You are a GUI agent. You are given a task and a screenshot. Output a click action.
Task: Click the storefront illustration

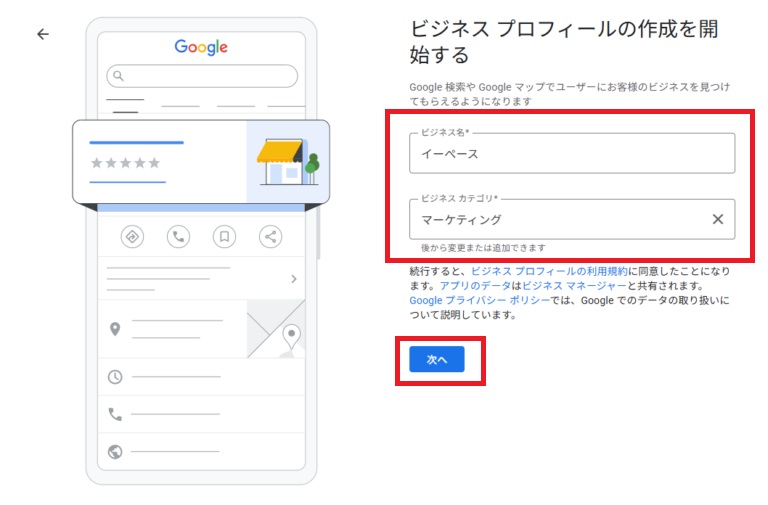tap(288, 162)
